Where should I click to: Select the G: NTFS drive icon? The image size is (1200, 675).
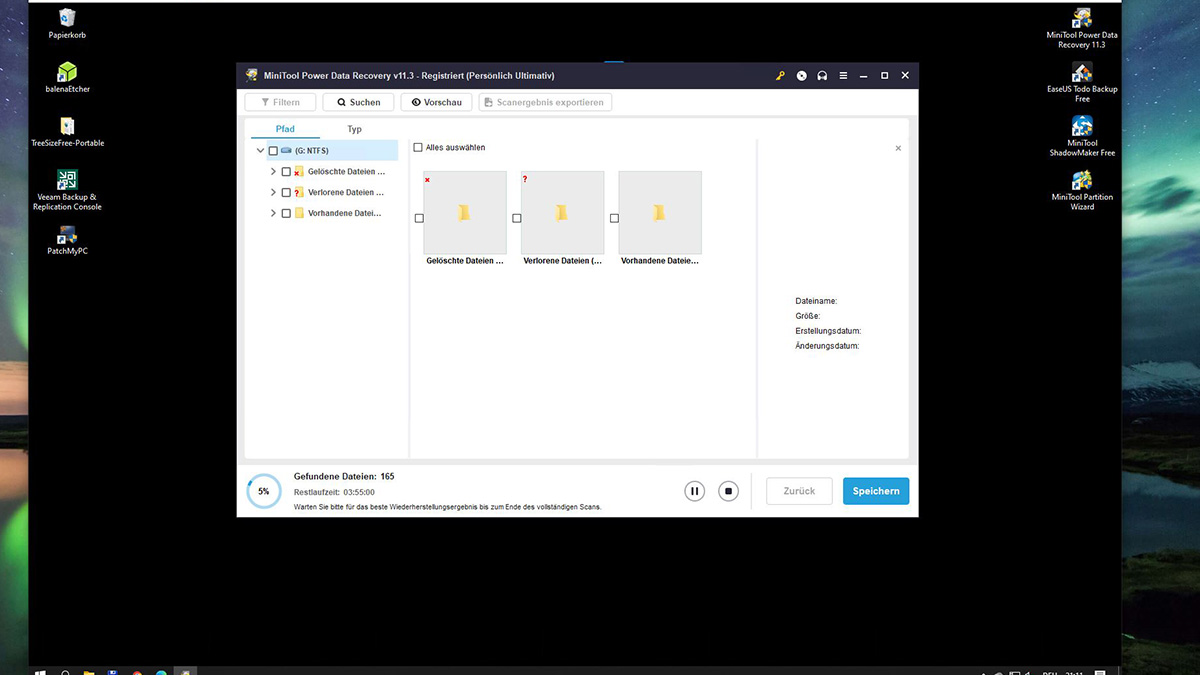(x=286, y=151)
